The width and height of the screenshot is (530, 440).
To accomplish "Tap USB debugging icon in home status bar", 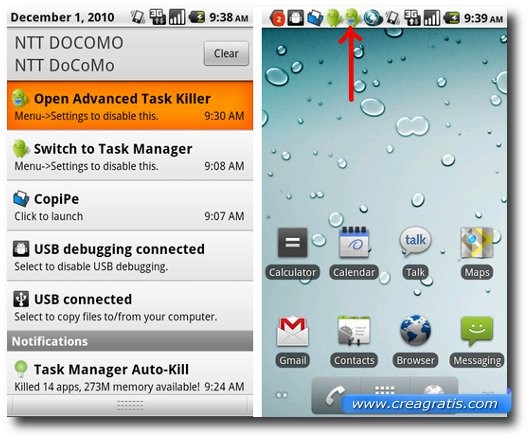I will (x=296, y=18).
